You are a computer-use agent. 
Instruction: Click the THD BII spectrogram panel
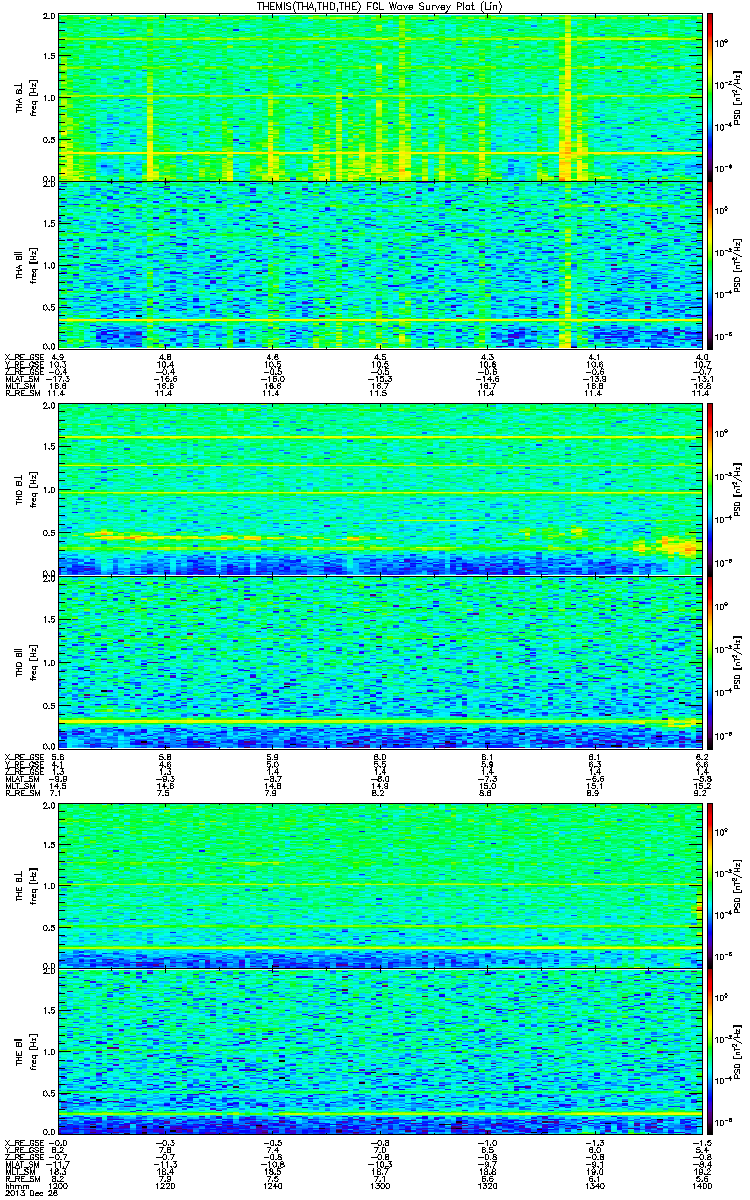click(x=380, y=661)
